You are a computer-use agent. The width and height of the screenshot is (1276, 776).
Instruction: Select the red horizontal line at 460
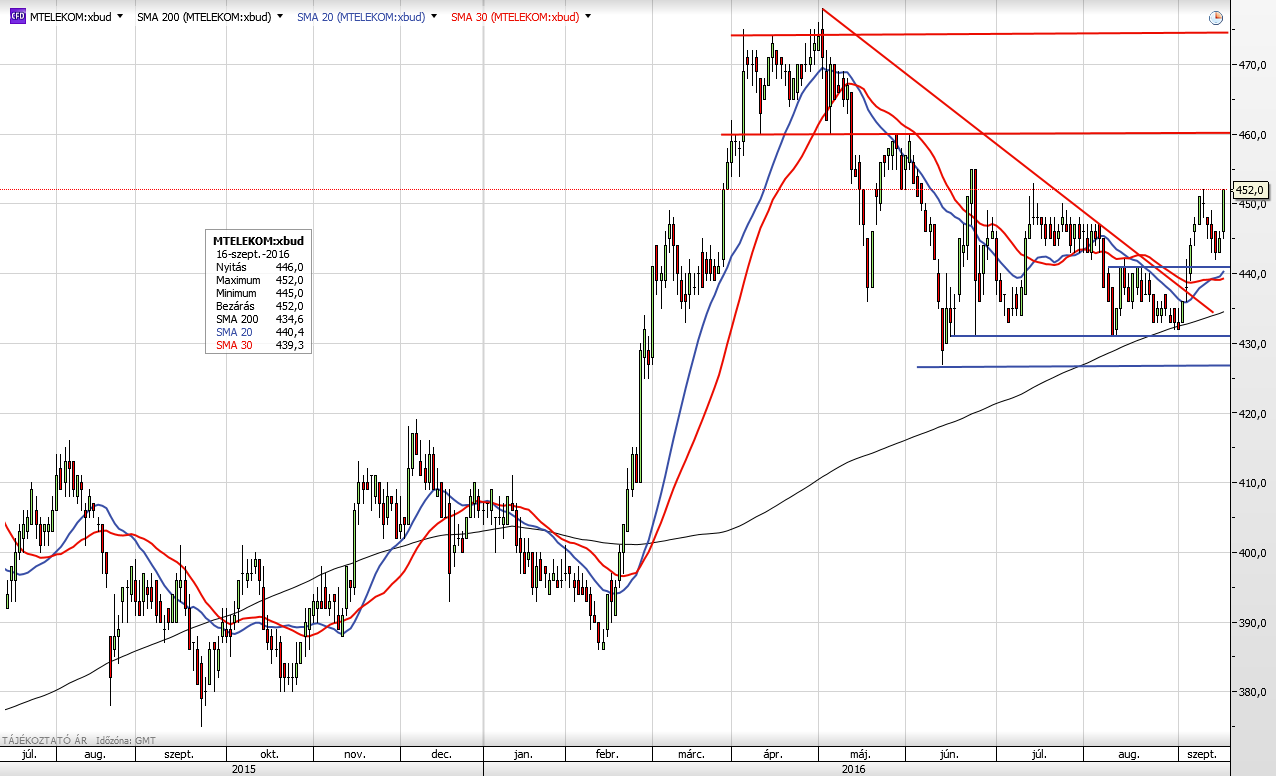(x=975, y=133)
